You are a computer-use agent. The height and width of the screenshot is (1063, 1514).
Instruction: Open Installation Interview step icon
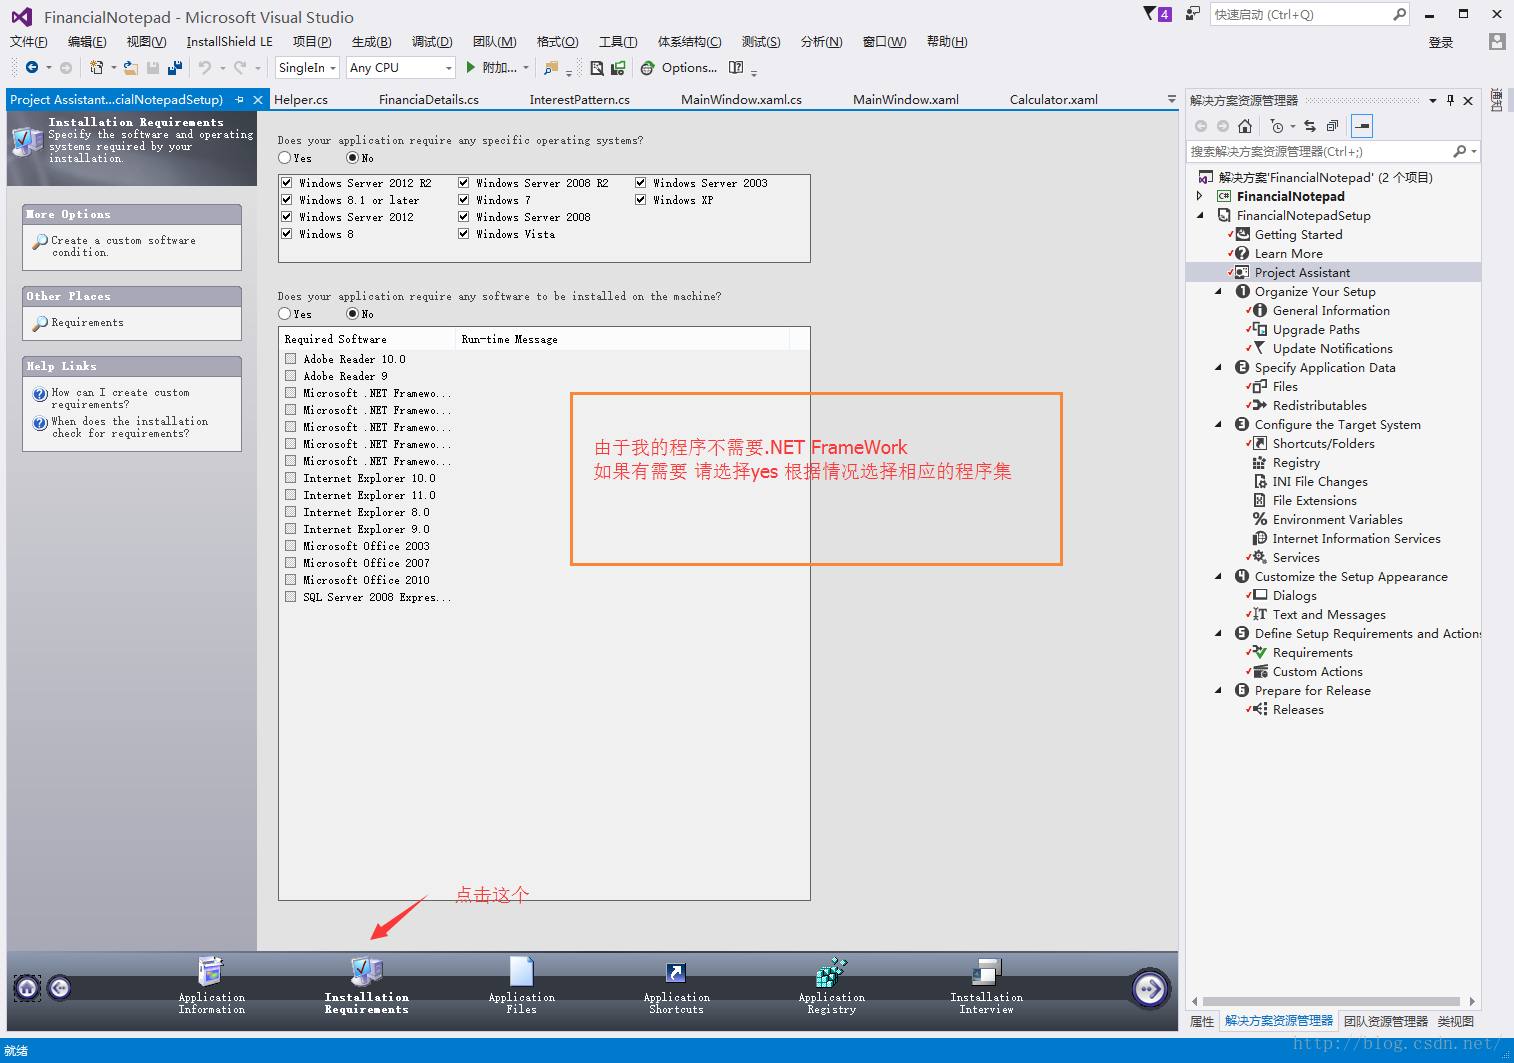(986, 972)
